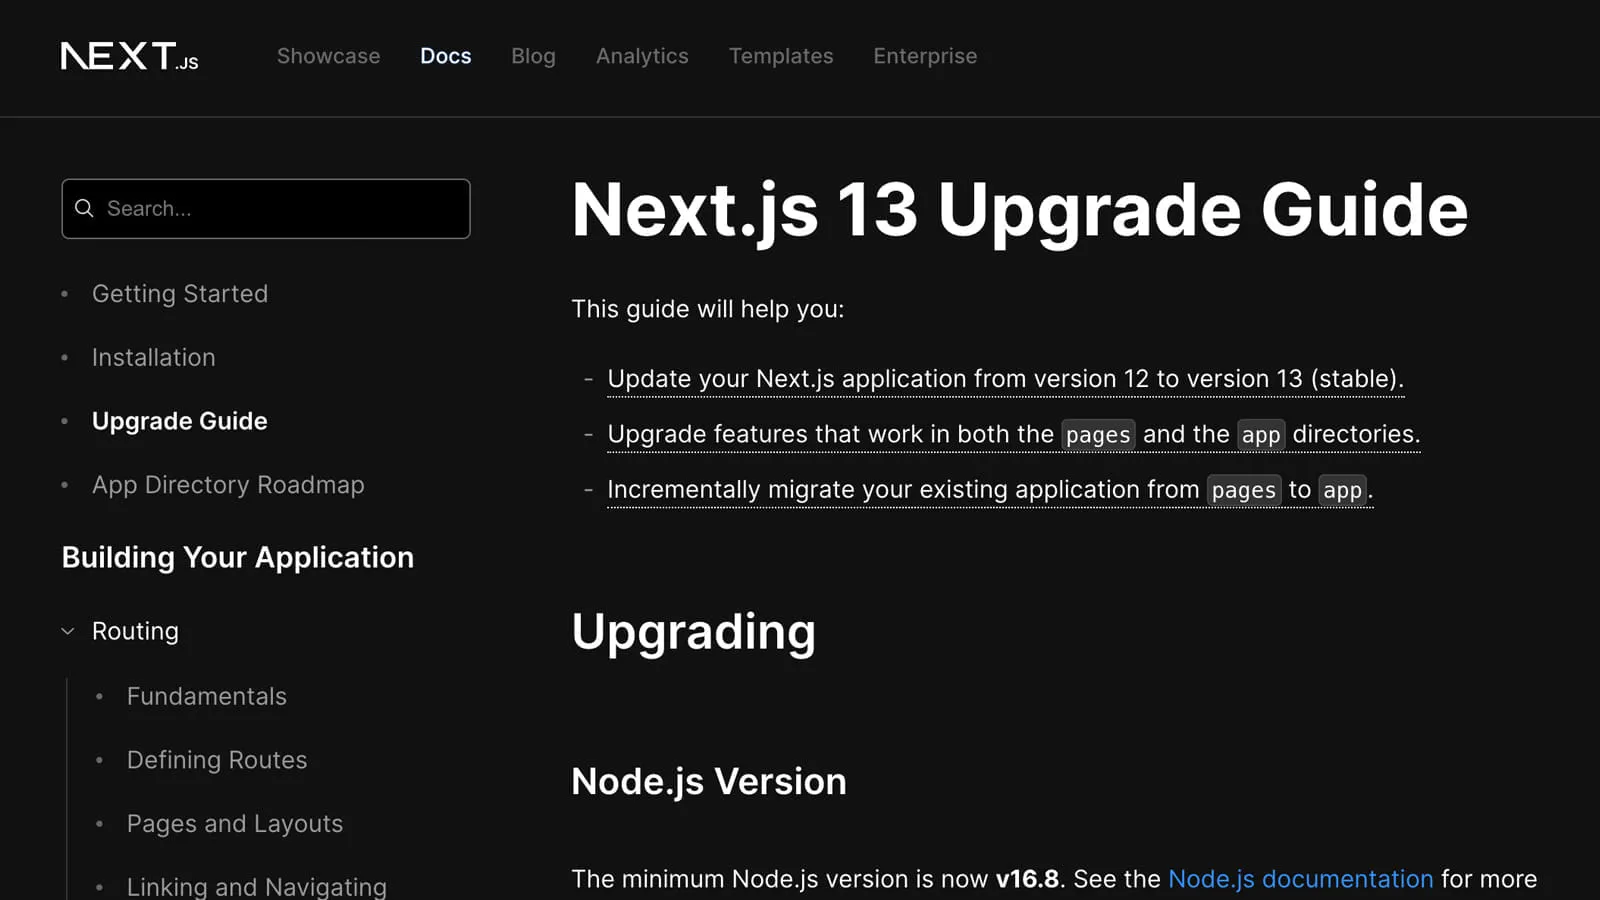Open the Showcase menu item
Viewport: 1600px width, 900px height.
click(328, 56)
